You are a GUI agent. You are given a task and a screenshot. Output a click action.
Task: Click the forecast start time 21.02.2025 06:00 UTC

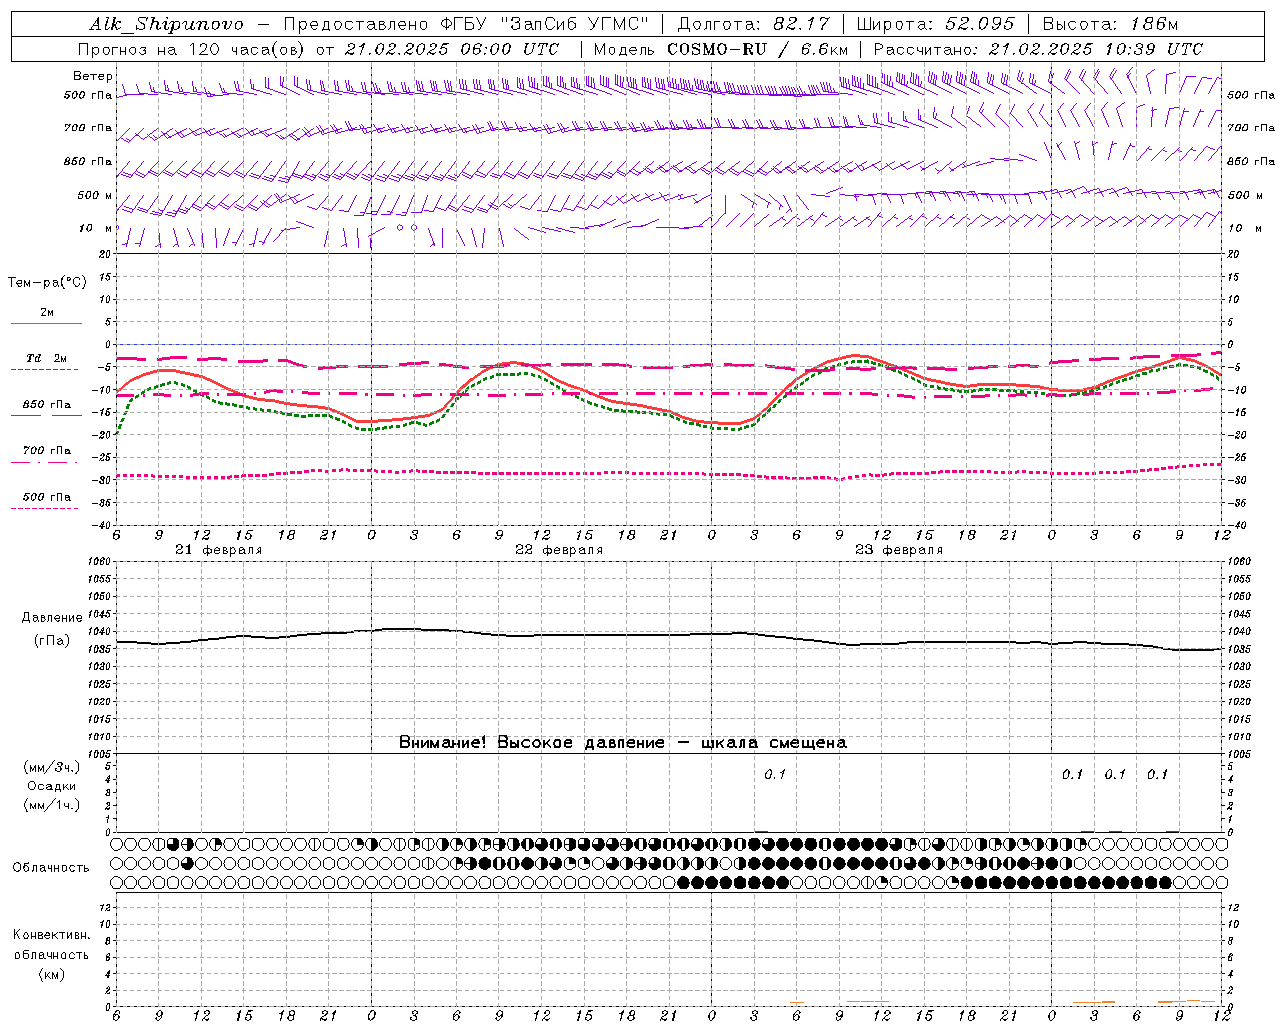451,49
